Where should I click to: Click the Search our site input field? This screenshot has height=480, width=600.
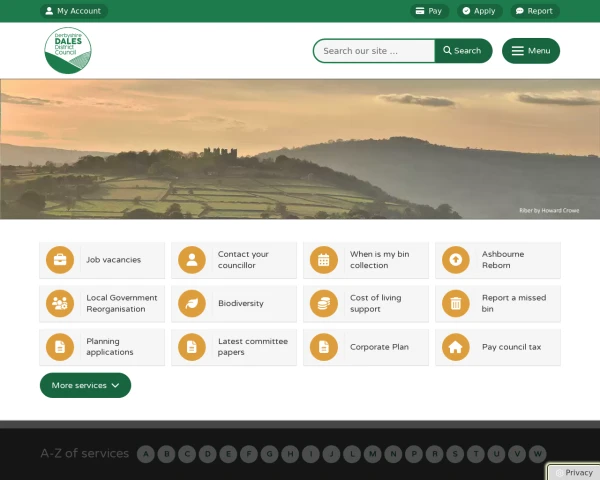pyautogui.click(x=374, y=51)
